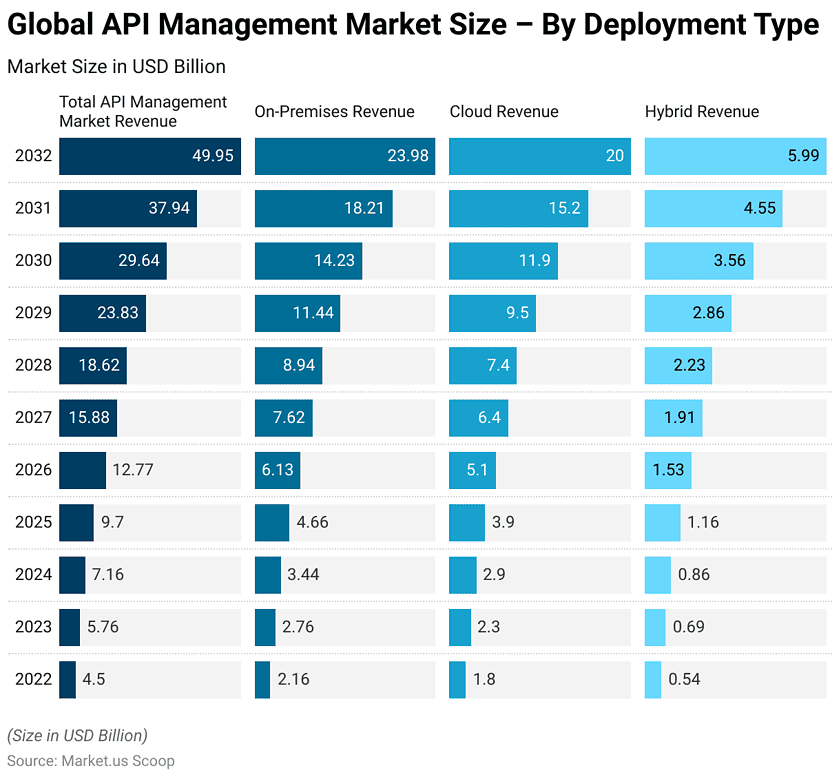Click the 8.94 on-premises bar
The image size is (839, 777).
[289, 365]
